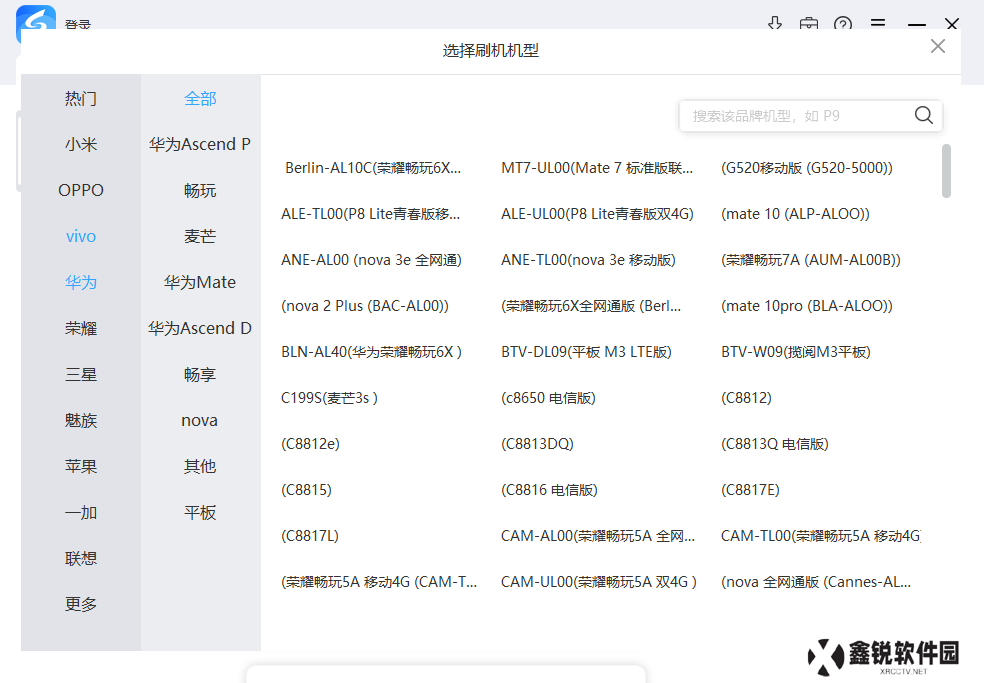Open the hamburger menu in title bar
The height and width of the screenshot is (683, 984).
pos(878,23)
